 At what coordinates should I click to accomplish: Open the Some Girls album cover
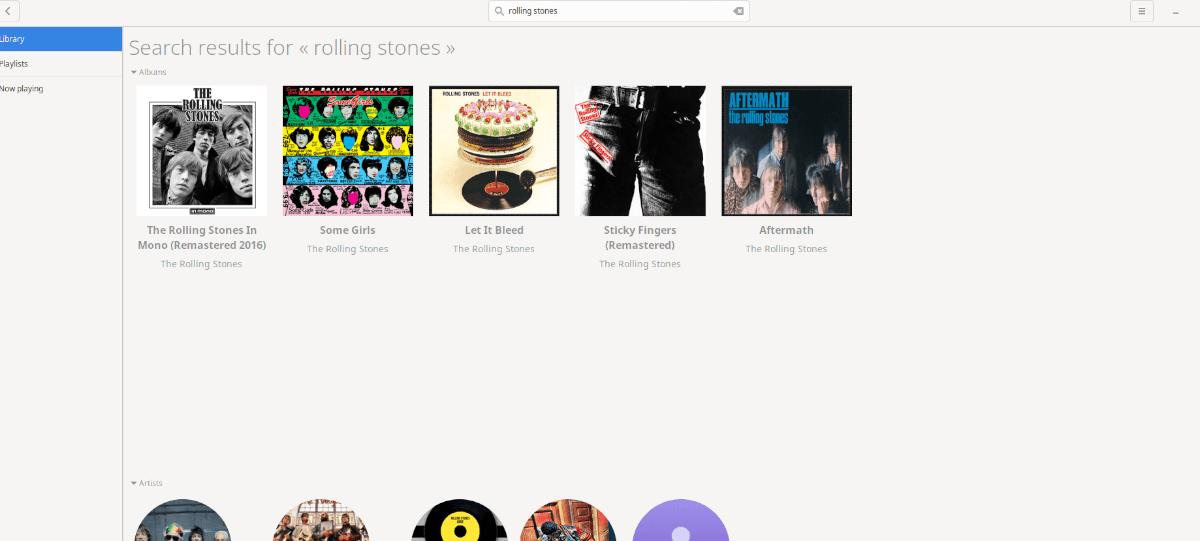(x=348, y=151)
